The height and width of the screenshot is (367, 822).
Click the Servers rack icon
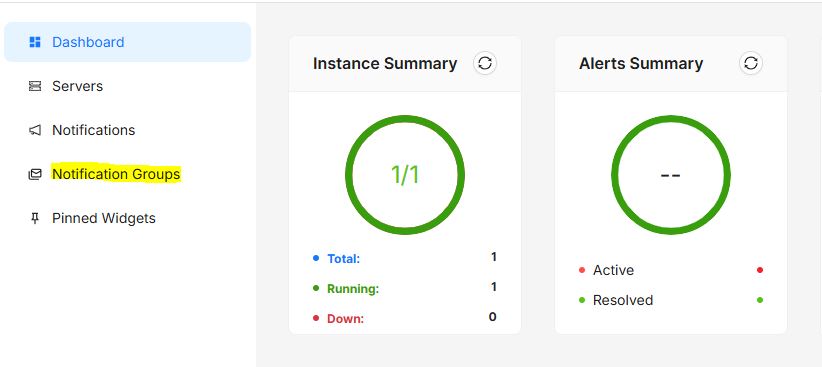(x=35, y=86)
